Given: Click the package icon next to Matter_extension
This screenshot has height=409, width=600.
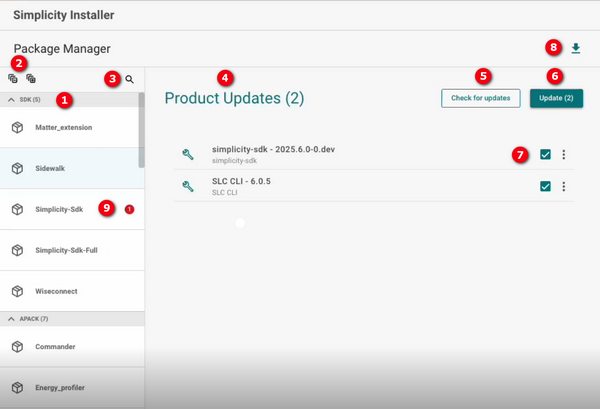Looking at the screenshot, I should click(17, 127).
